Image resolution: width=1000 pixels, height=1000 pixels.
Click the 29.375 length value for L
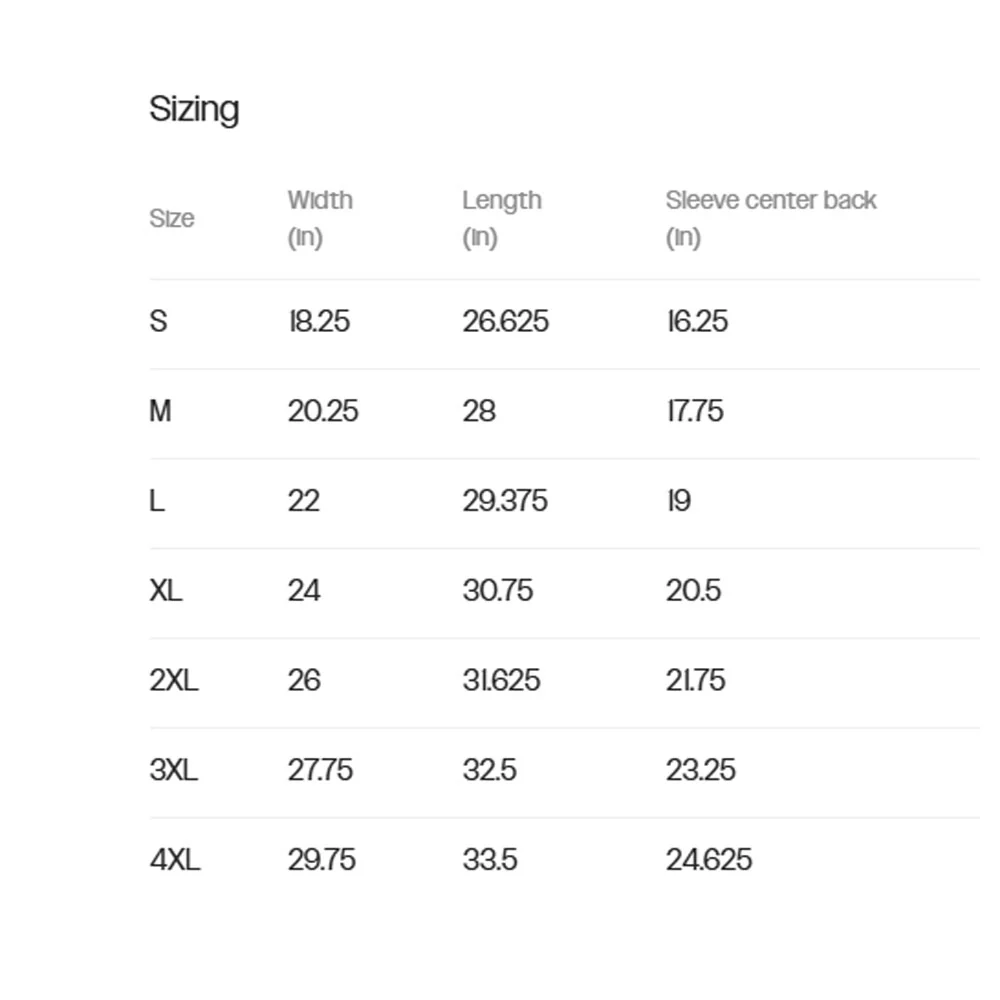pyautogui.click(x=504, y=501)
